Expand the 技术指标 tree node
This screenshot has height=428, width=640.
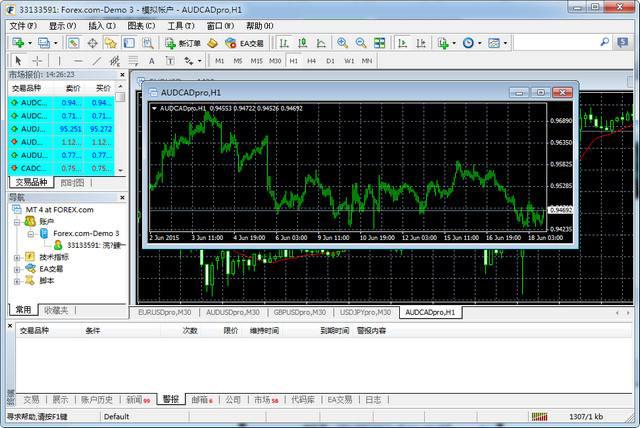click(17, 257)
